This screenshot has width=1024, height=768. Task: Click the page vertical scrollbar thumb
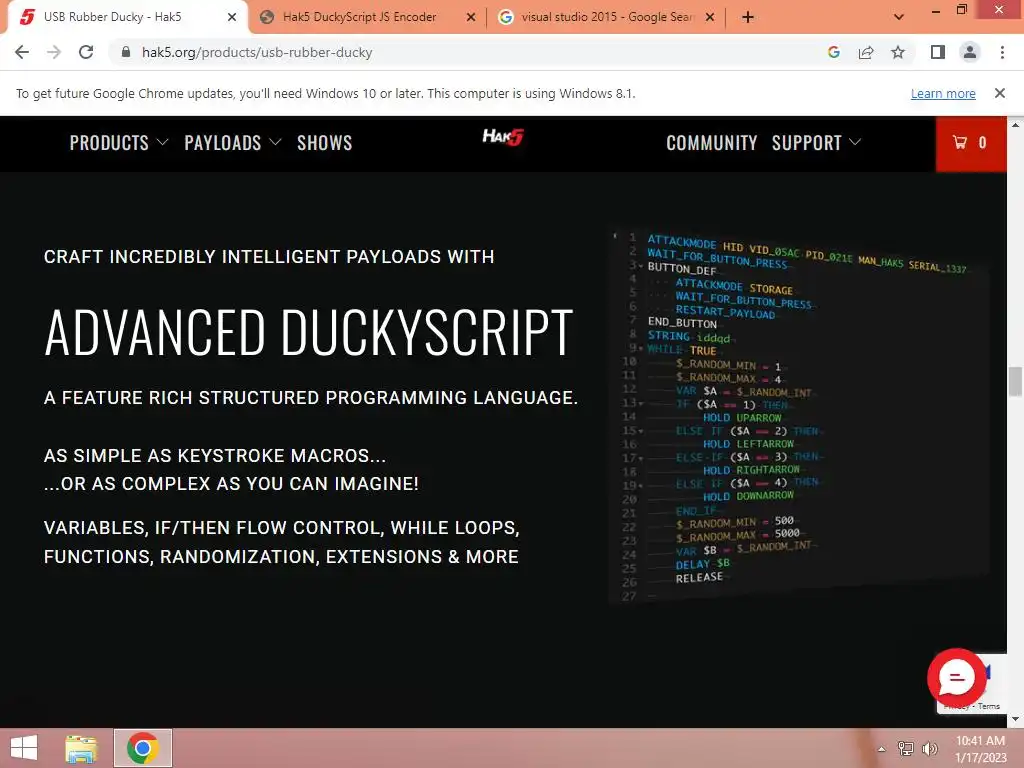point(1015,381)
